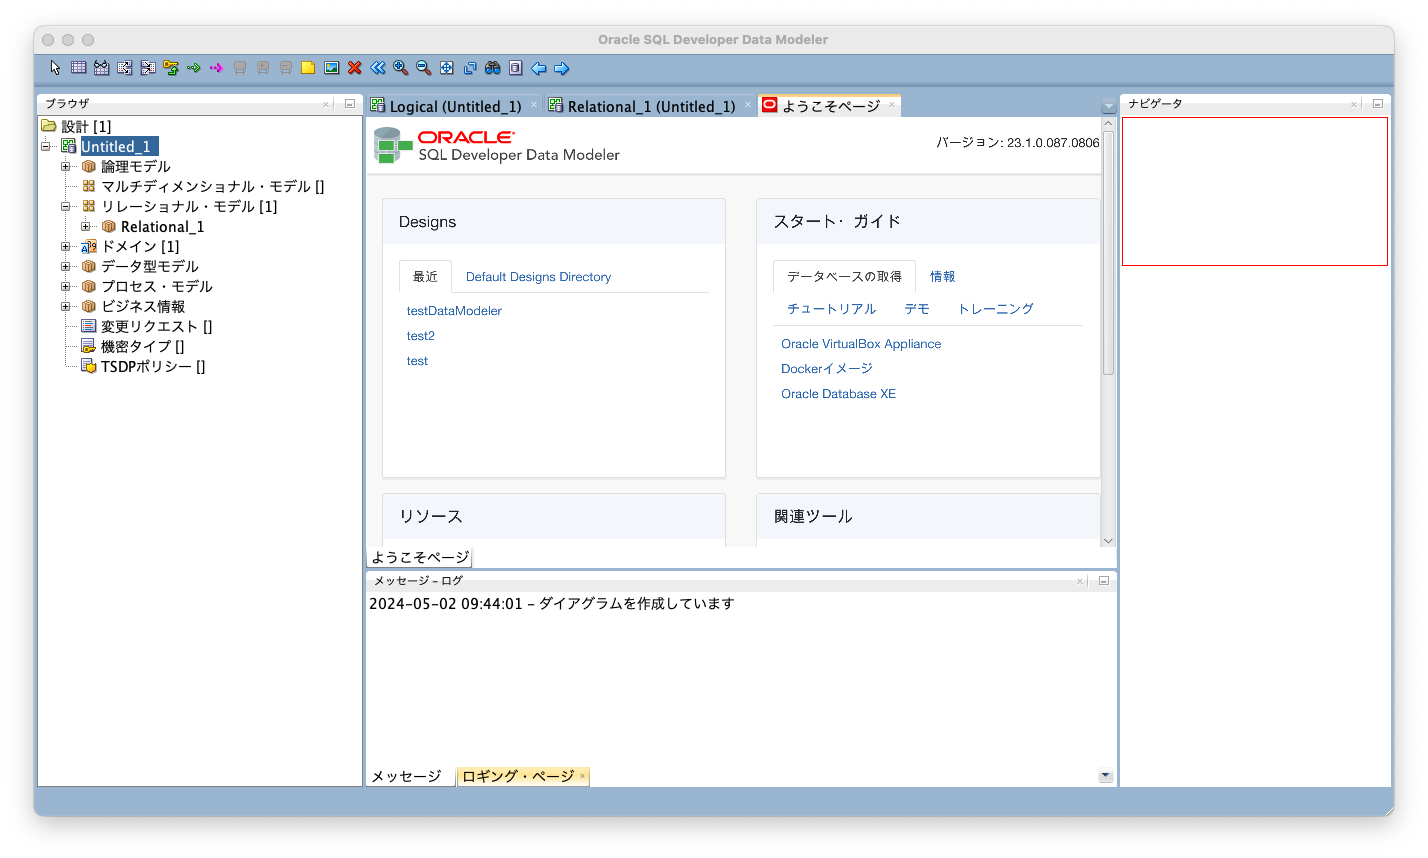This screenshot has width=1428, height=858.
Task: Open the testDataModeler recent design link
Action: click(453, 311)
